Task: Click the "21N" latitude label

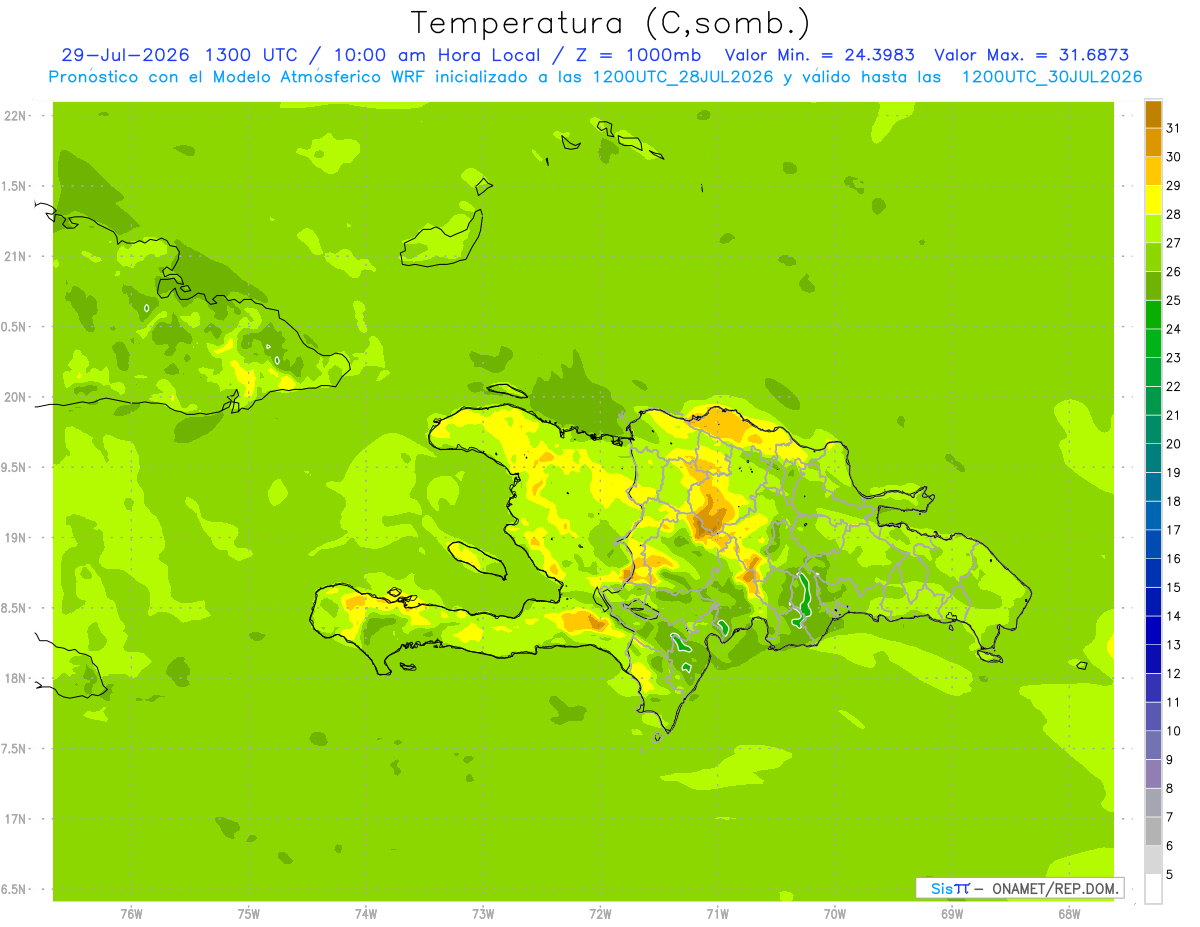Action: pyautogui.click(x=15, y=256)
